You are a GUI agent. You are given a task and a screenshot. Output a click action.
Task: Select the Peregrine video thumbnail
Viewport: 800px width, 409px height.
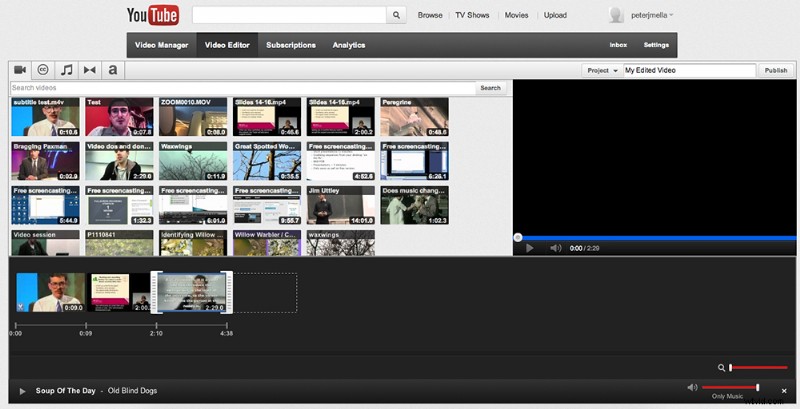(414, 117)
